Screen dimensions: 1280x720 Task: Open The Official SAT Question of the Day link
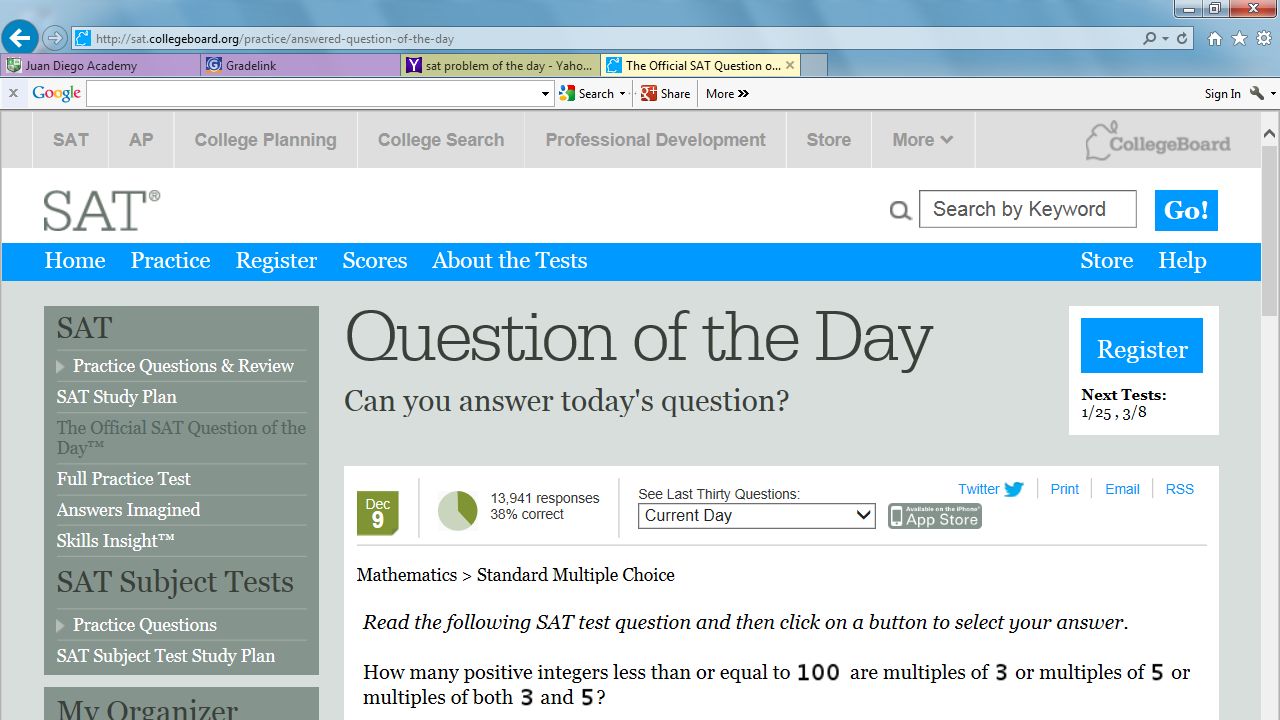point(181,437)
